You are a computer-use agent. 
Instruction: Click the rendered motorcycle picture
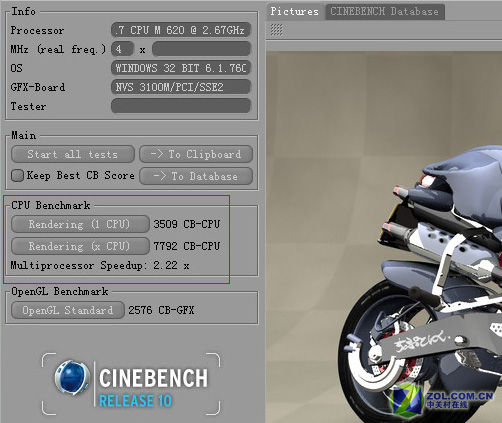click(384, 237)
